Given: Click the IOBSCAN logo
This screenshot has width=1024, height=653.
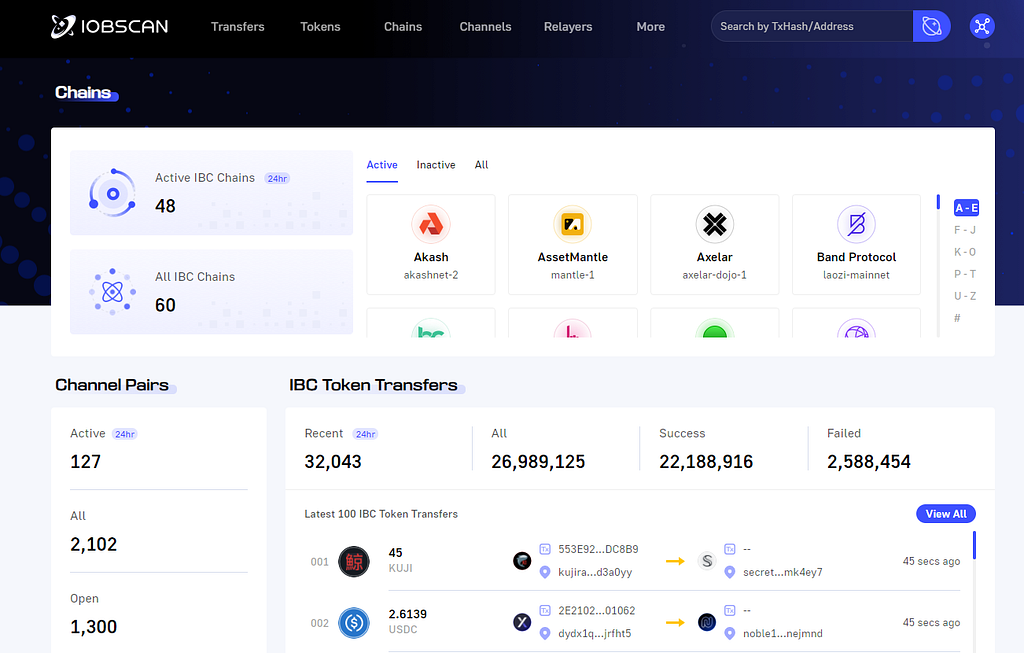Looking at the screenshot, I should 109,26.
